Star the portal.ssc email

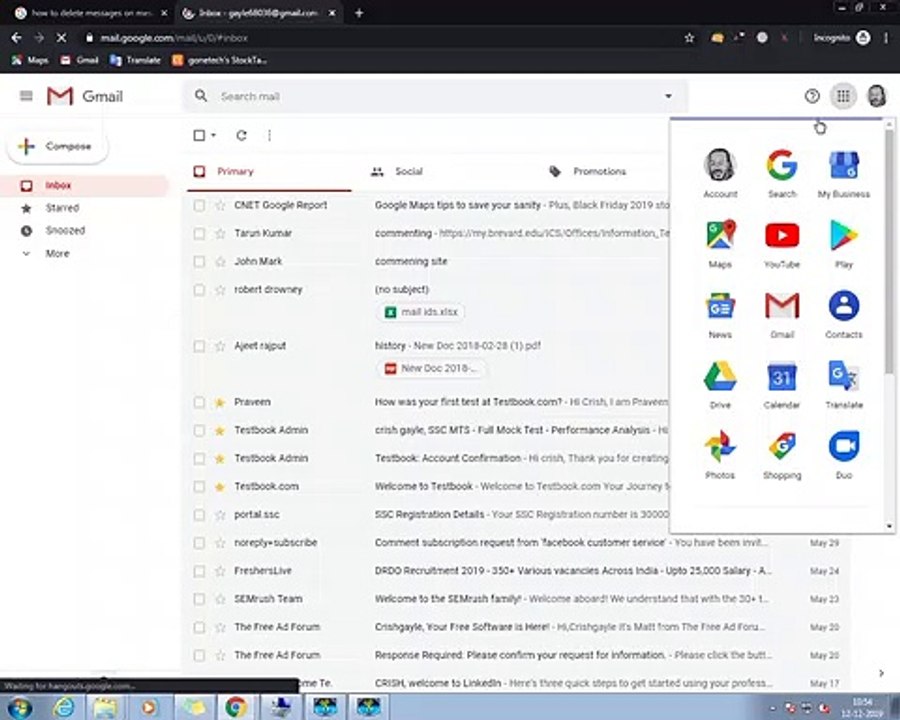point(220,515)
